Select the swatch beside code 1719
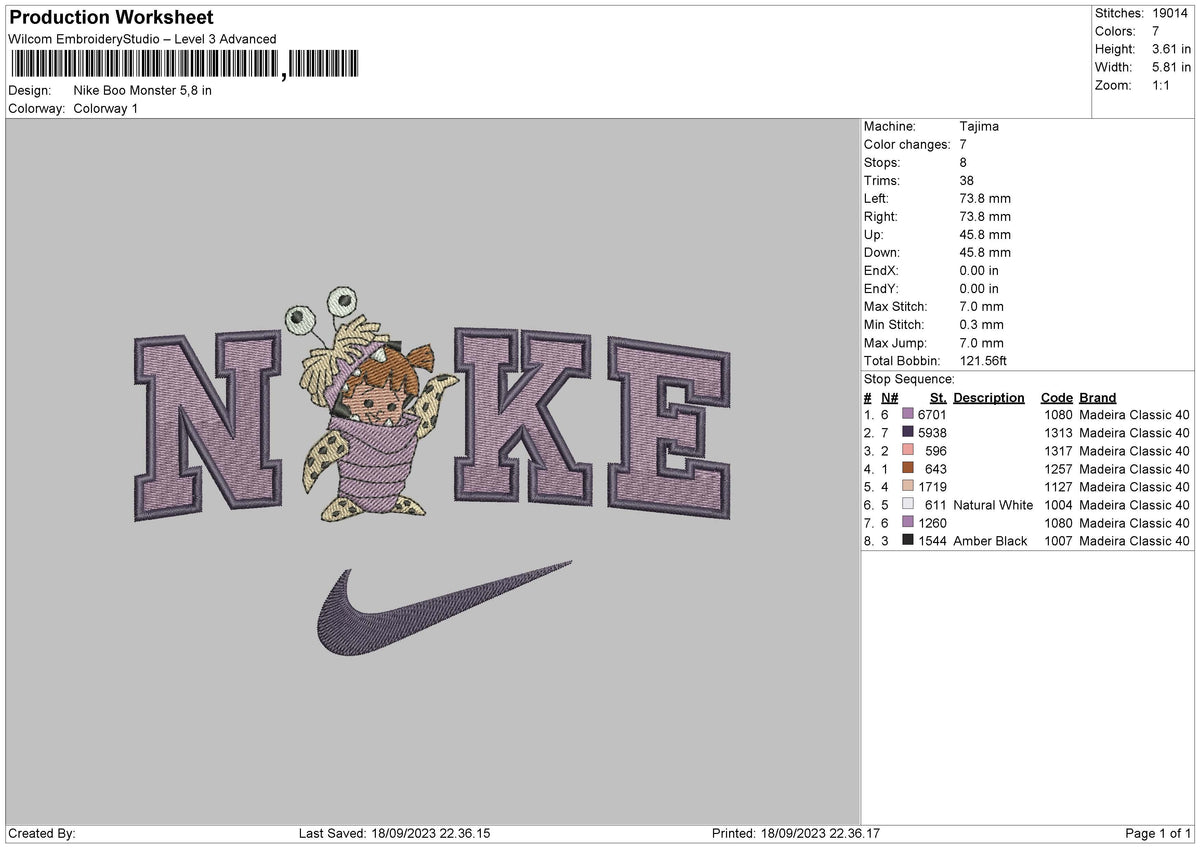Viewport: 1200px width, 848px height. pos(906,487)
